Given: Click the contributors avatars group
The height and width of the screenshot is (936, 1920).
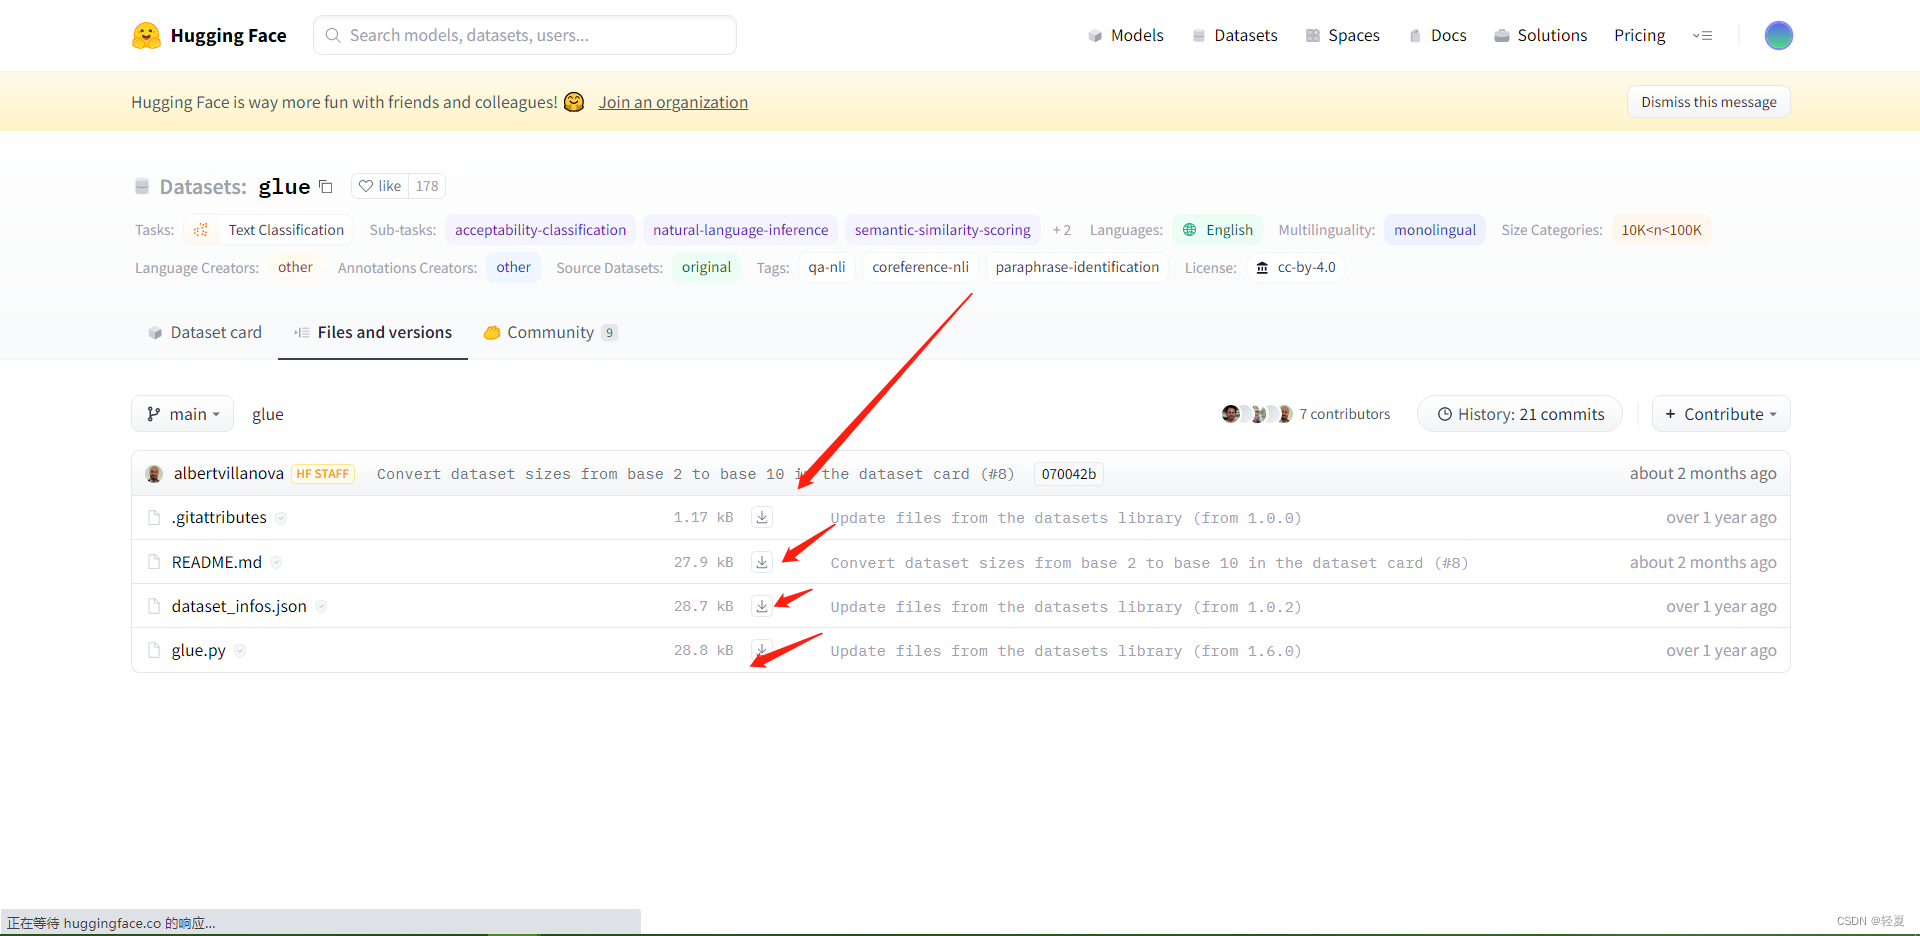Looking at the screenshot, I should 1257,414.
